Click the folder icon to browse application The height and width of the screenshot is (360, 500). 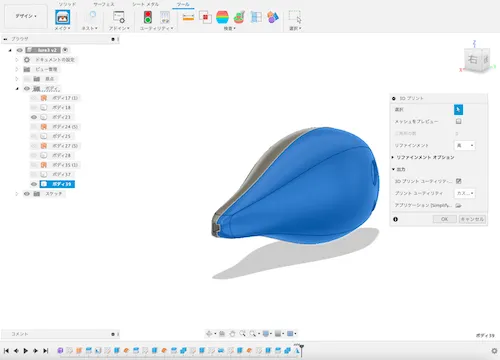[x=458, y=205]
